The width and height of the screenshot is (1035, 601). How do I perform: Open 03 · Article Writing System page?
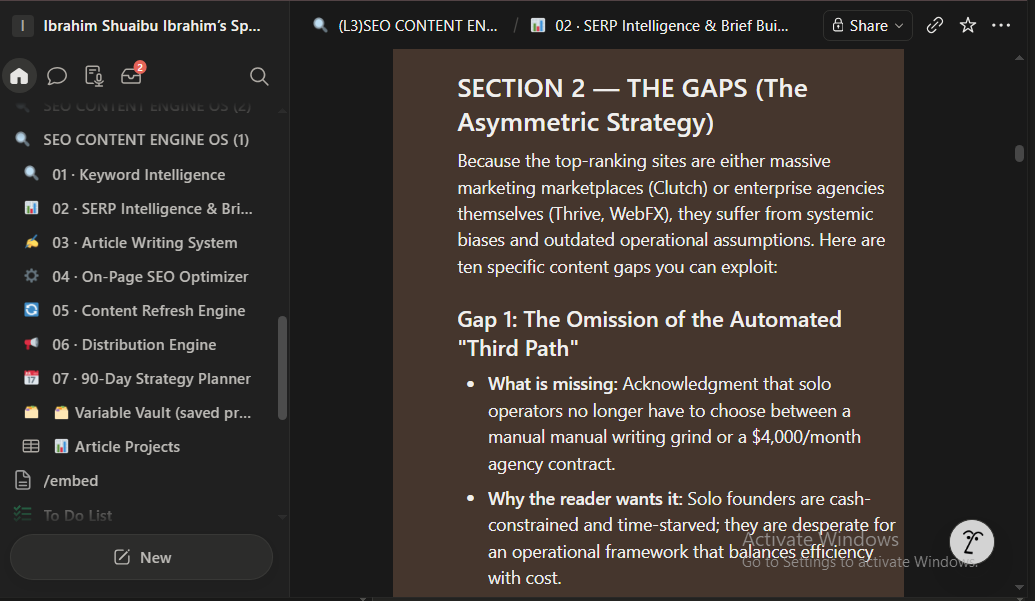coord(145,243)
